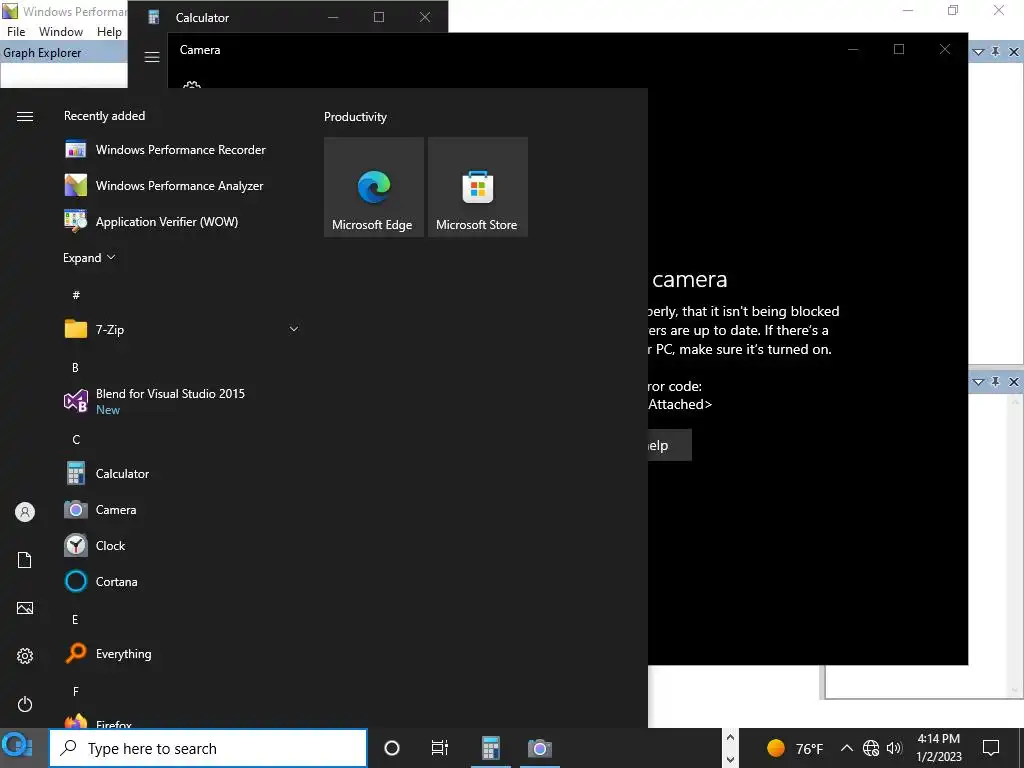Open Windows Performance Recorder from Recently added
Viewport: 1024px width, 768px height.
(181, 150)
